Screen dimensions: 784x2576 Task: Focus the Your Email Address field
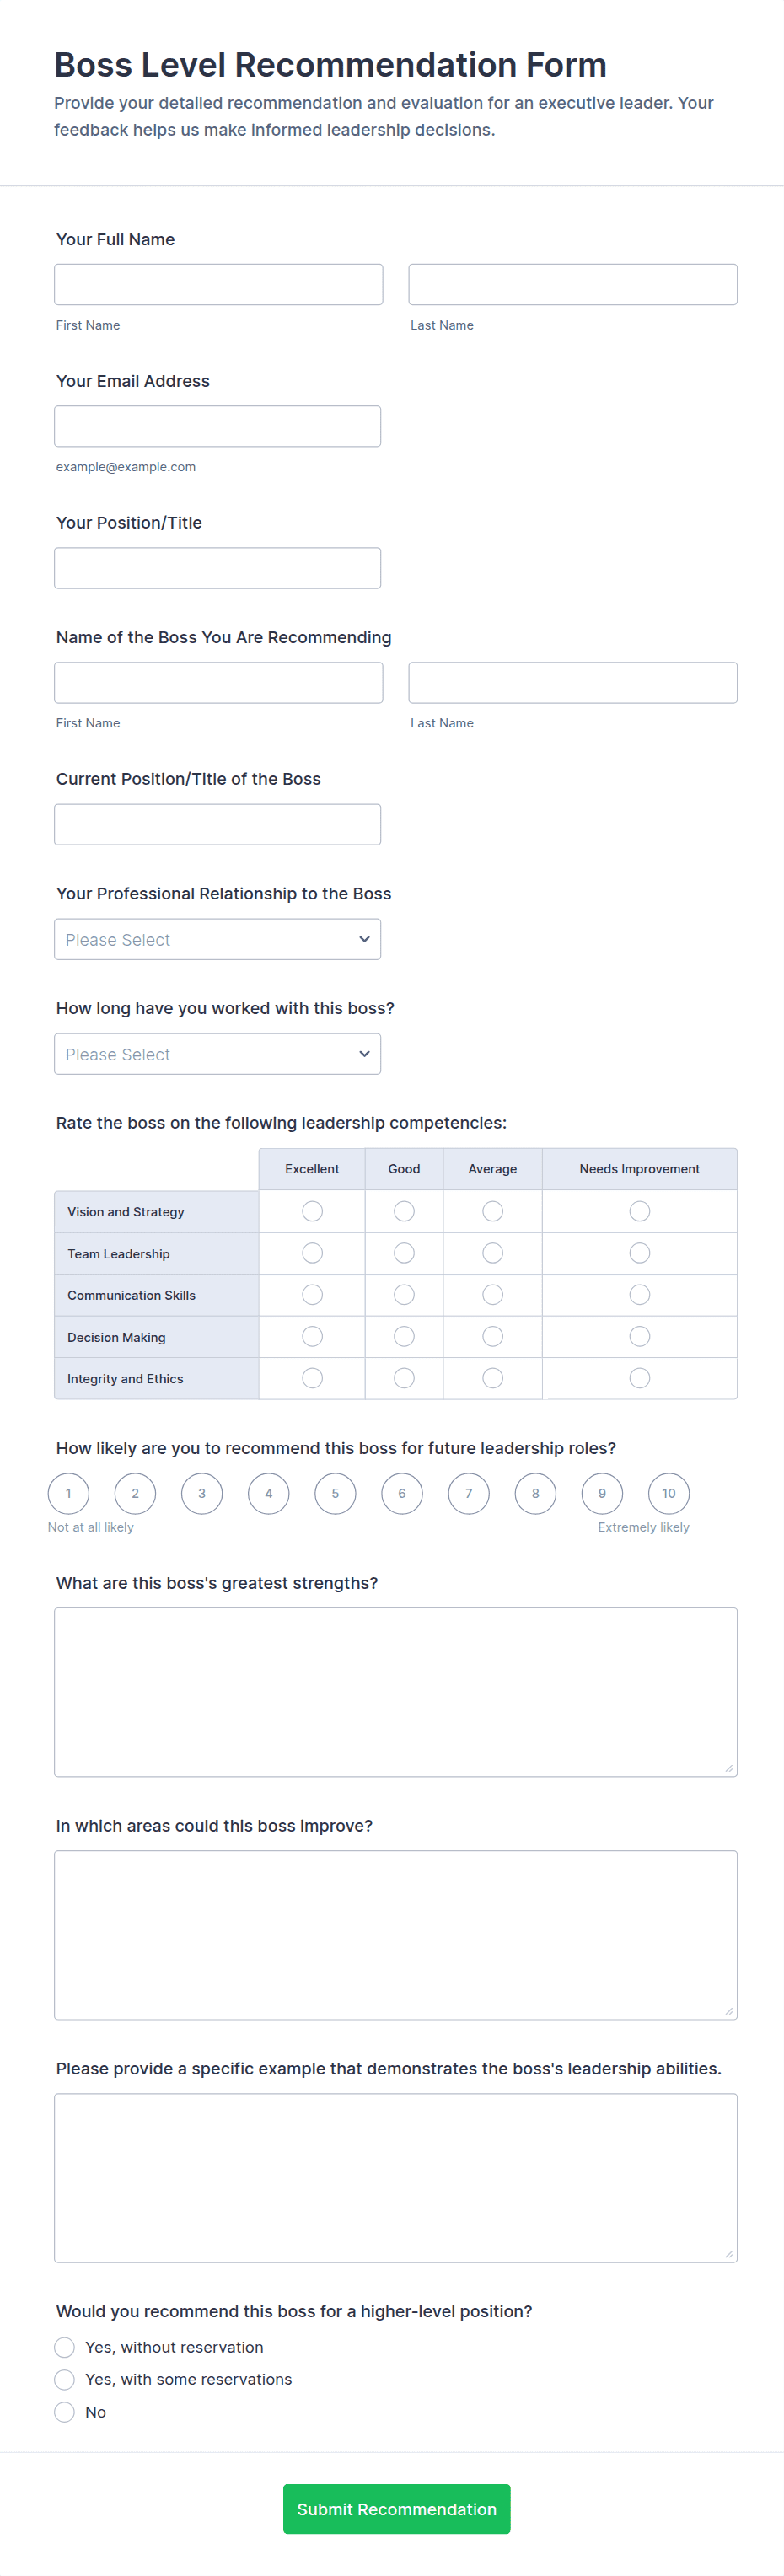click(x=217, y=426)
